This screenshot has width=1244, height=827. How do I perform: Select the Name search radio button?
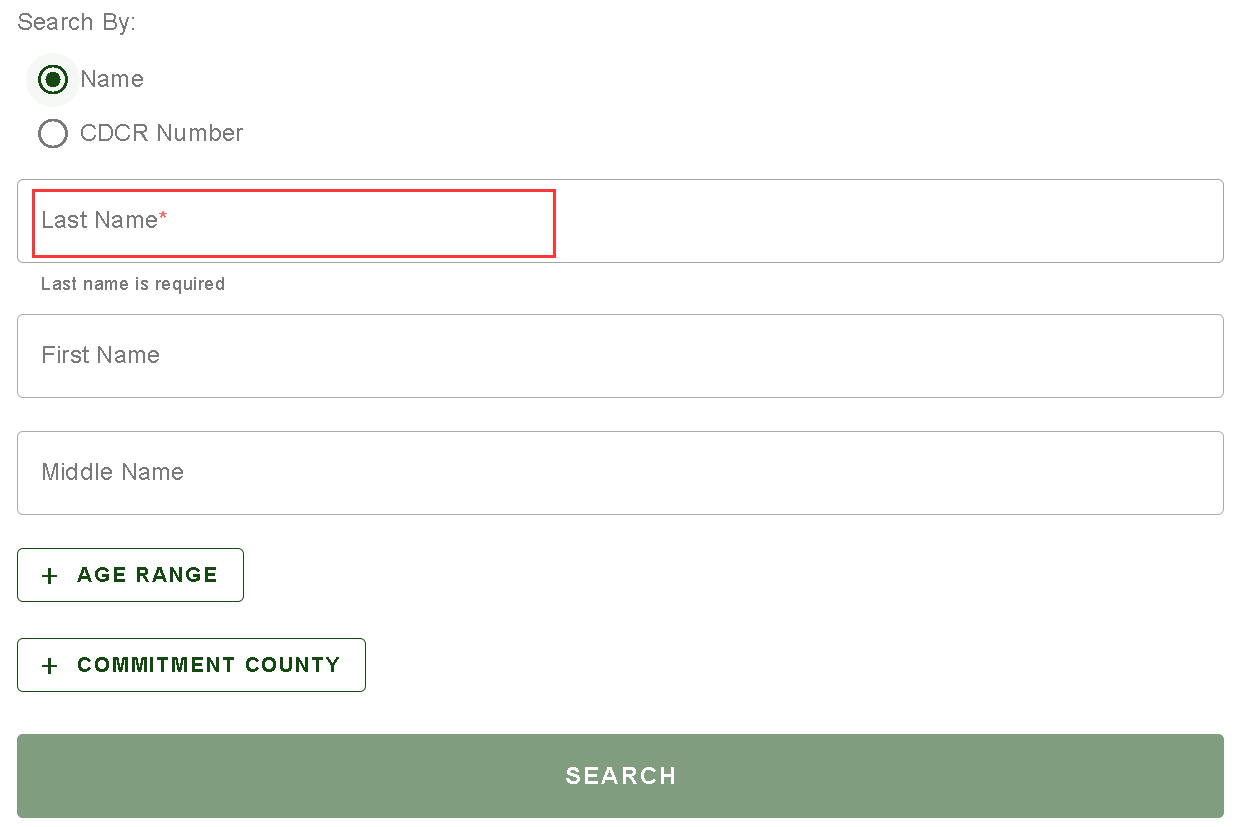pos(52,79)
